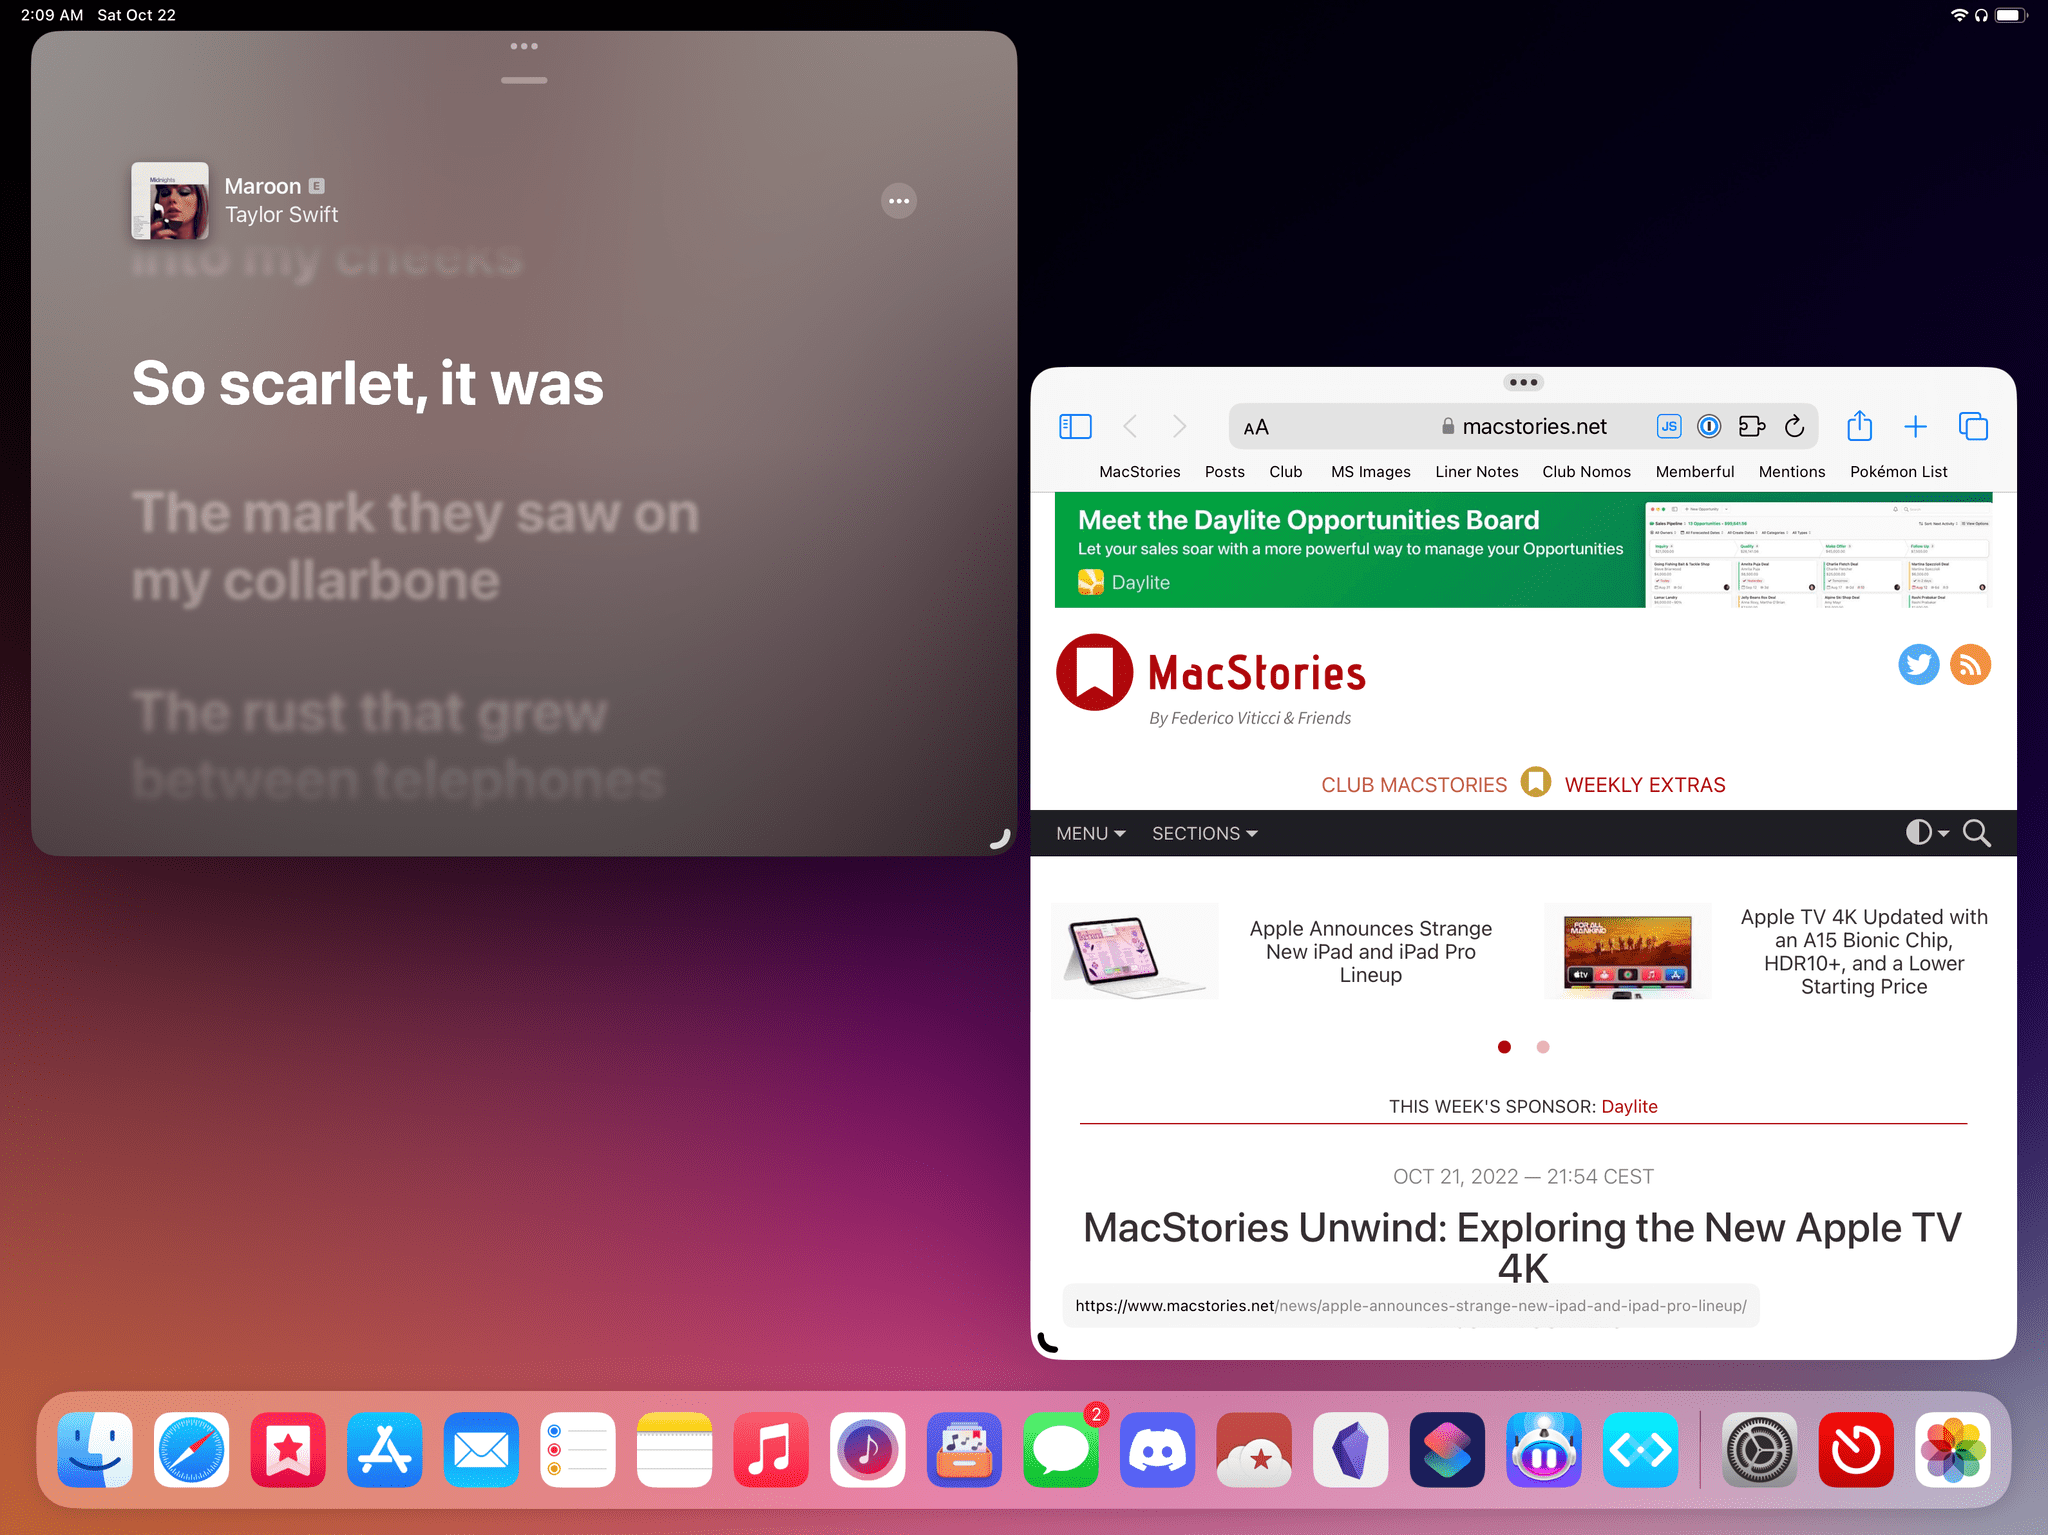Search MacStories with magnifier icon
This screenshot has height=1535, width=2048.
(x=1976, y=833)
